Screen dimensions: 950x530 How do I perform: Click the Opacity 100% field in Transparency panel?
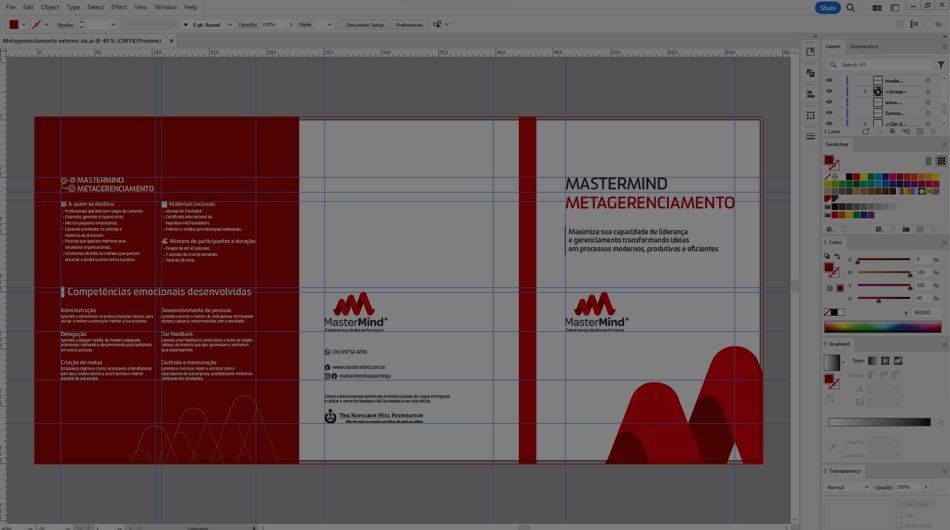coord(908,487)
